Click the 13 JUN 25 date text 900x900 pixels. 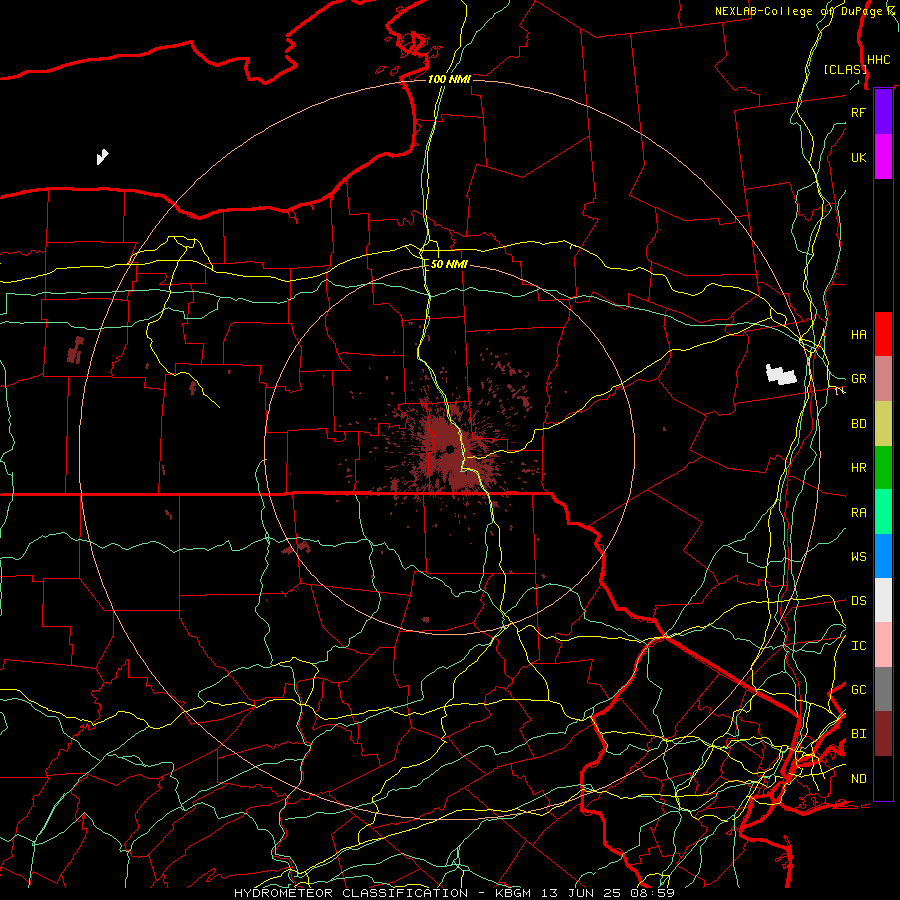583,893
